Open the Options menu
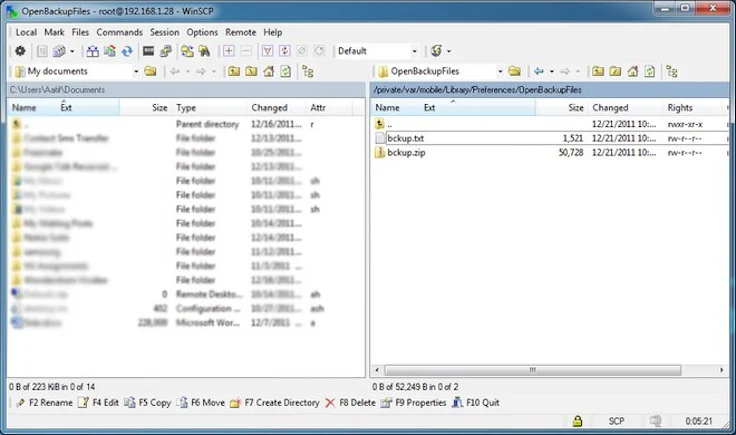 click(202, 32)
